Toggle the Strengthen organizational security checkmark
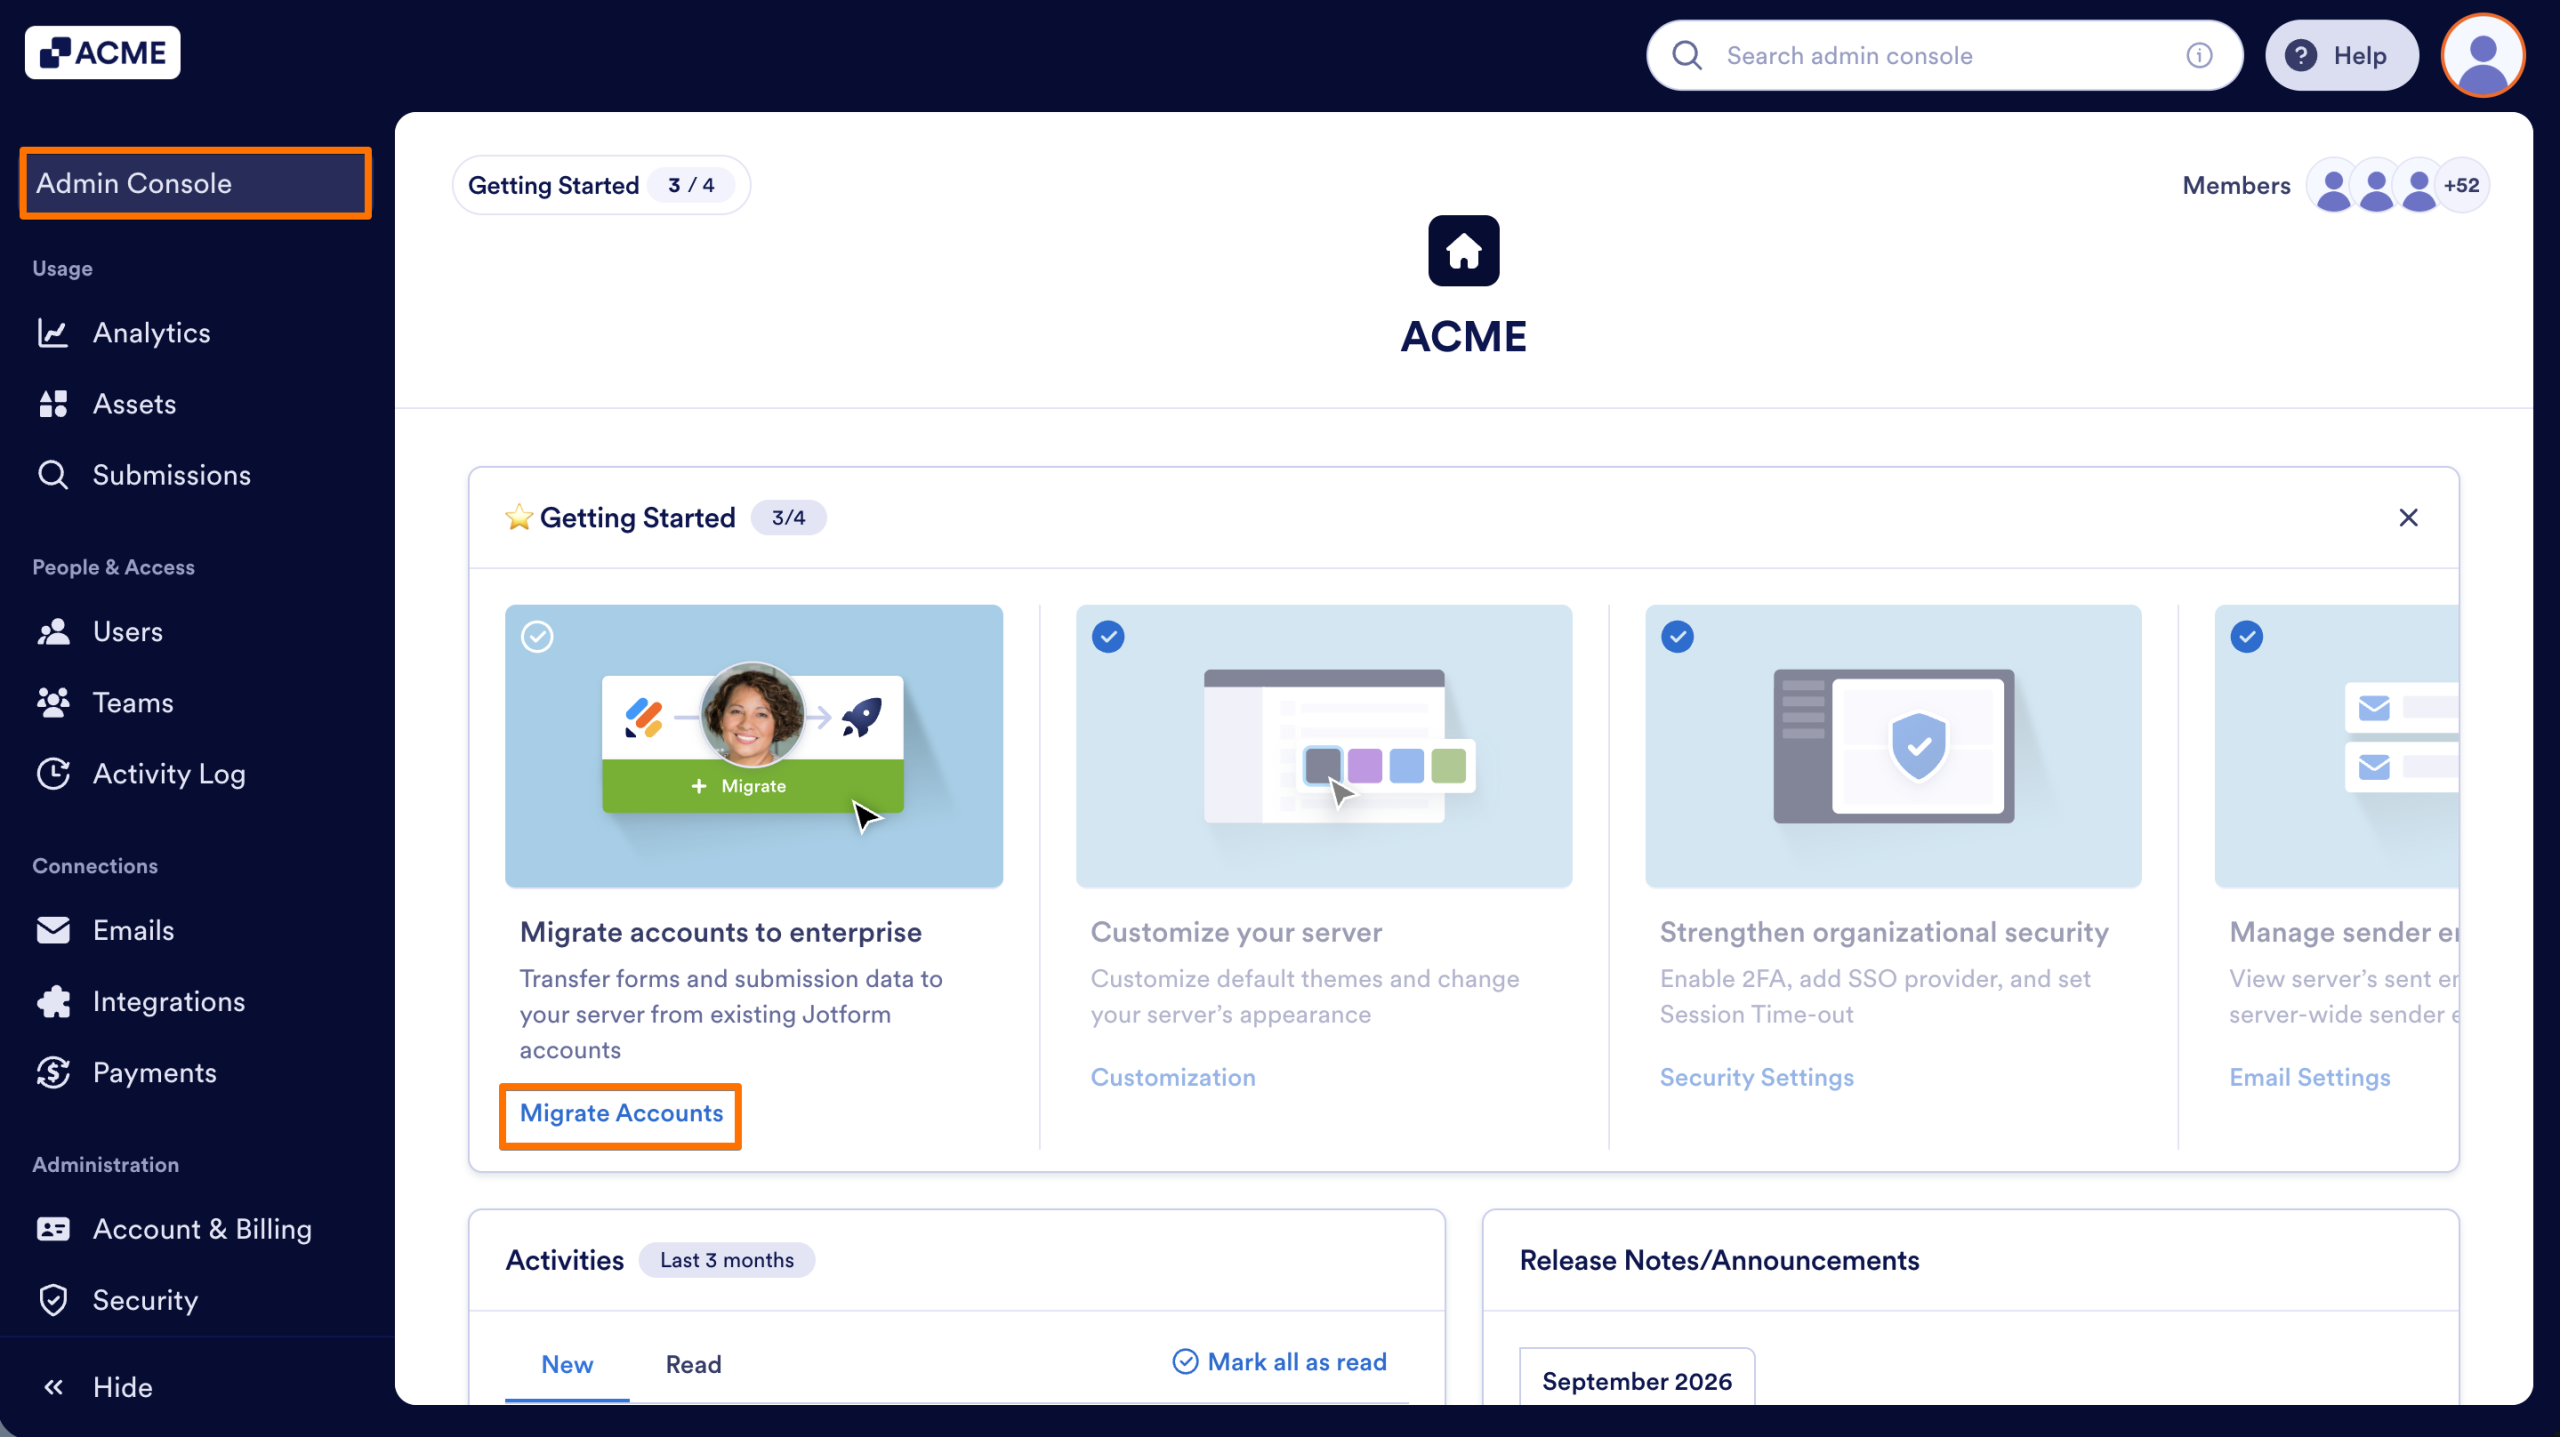 click(x=1677, y=637)
